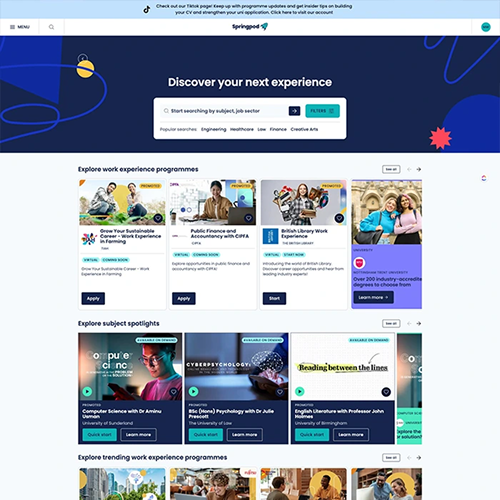The width and height of the screenshot is (500, 500).
Task: Click the British Library logo on card
Action: tap(270, 236)
